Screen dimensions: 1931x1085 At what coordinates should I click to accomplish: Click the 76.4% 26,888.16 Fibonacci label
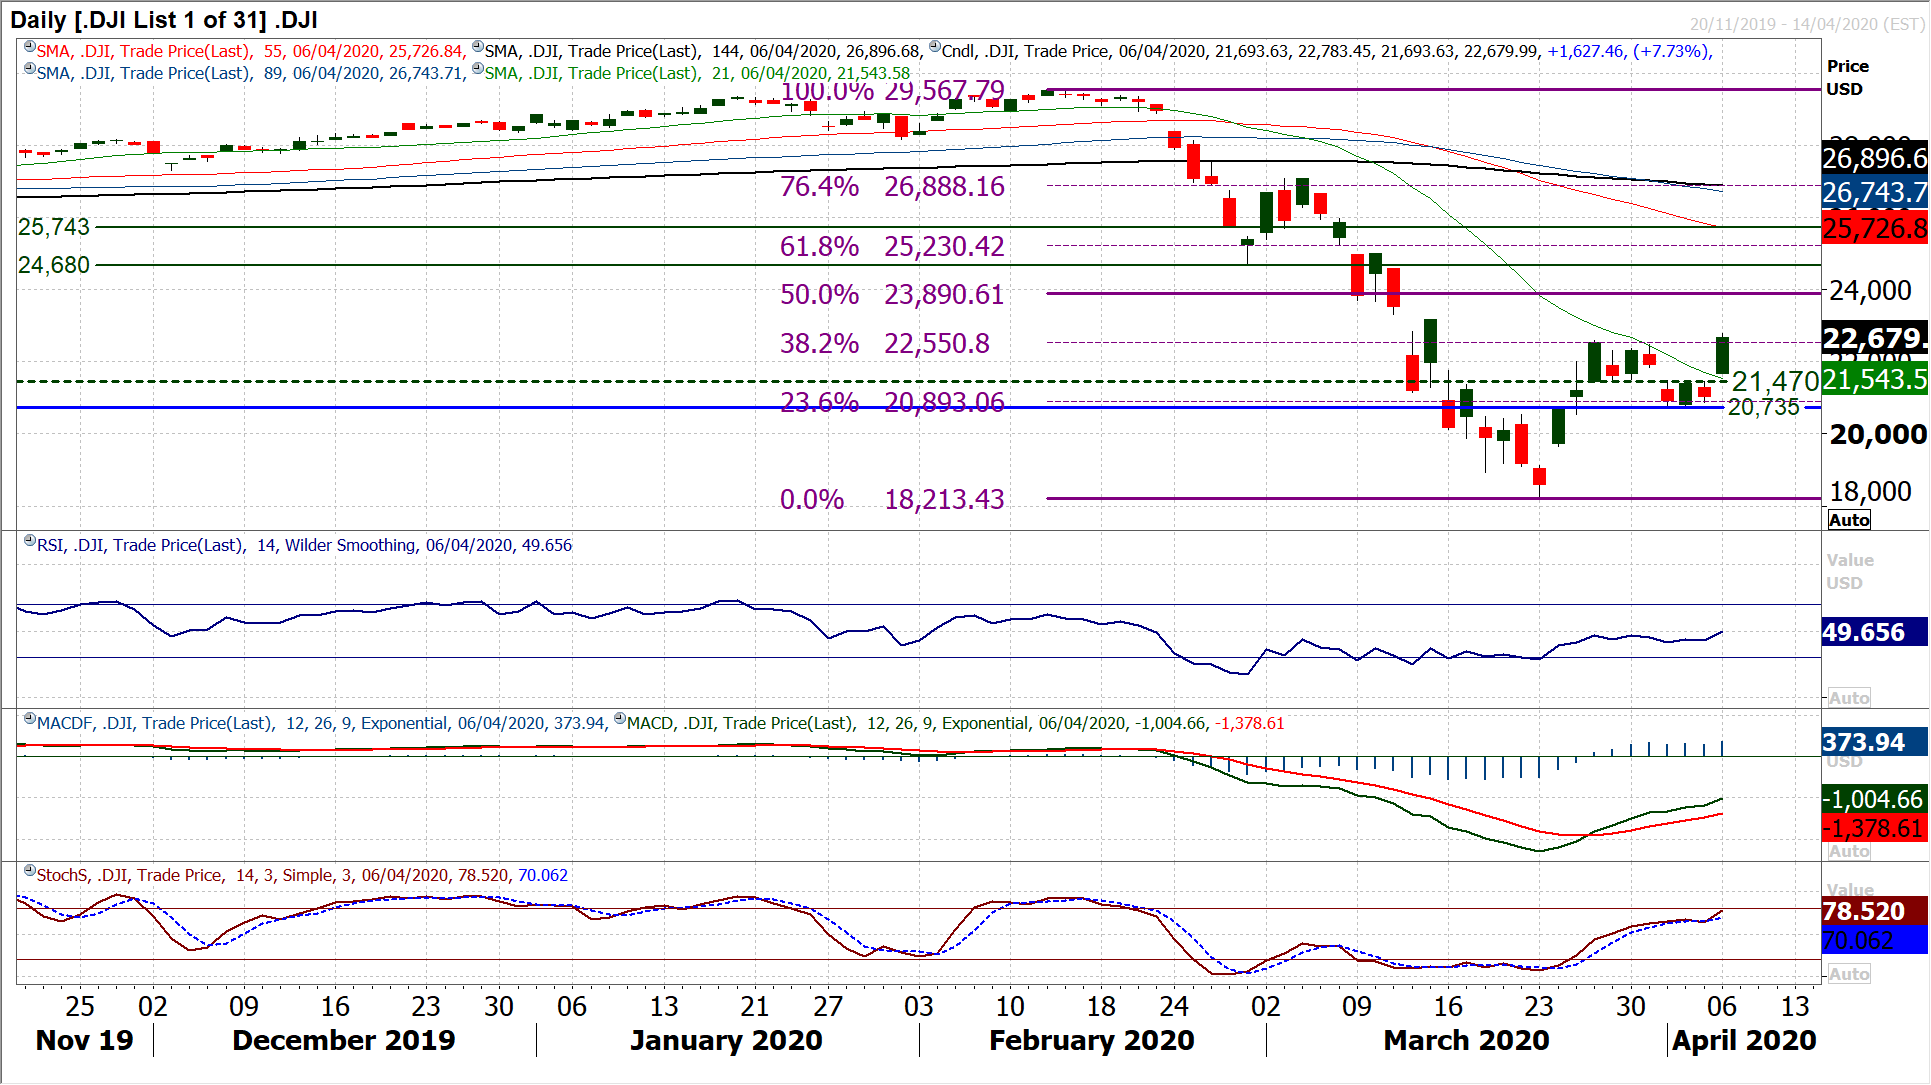click(x=892, y=186)
